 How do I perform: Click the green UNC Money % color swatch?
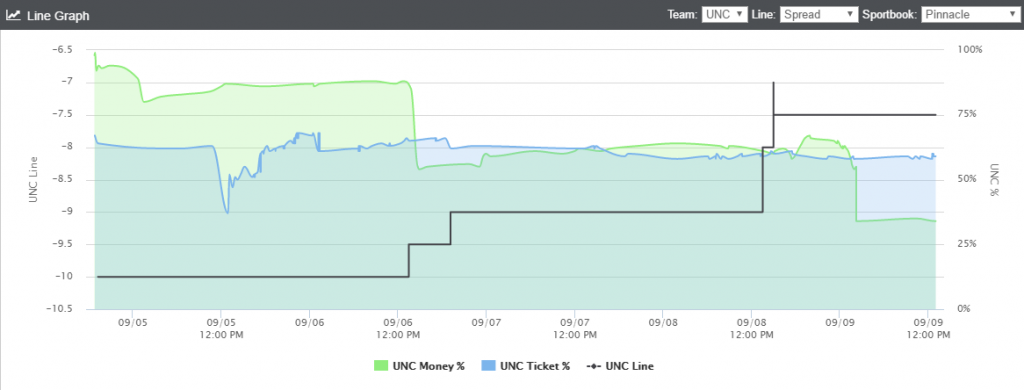click(x=380, y=366)
